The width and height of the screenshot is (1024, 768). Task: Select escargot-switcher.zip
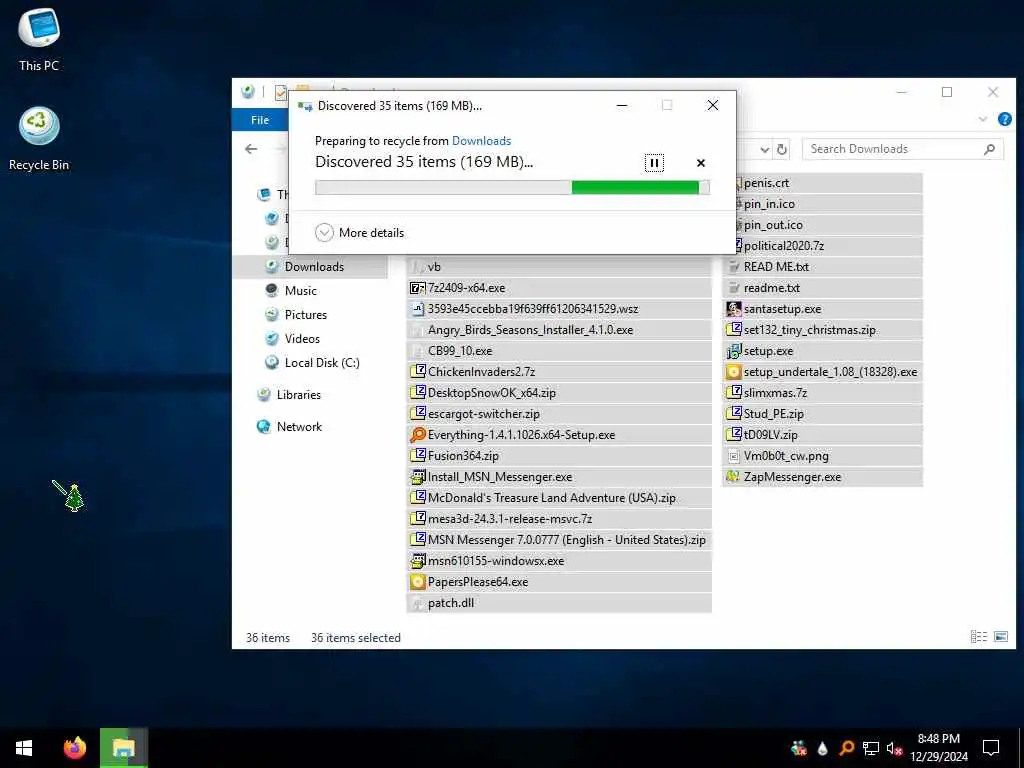tap(559, 414)
